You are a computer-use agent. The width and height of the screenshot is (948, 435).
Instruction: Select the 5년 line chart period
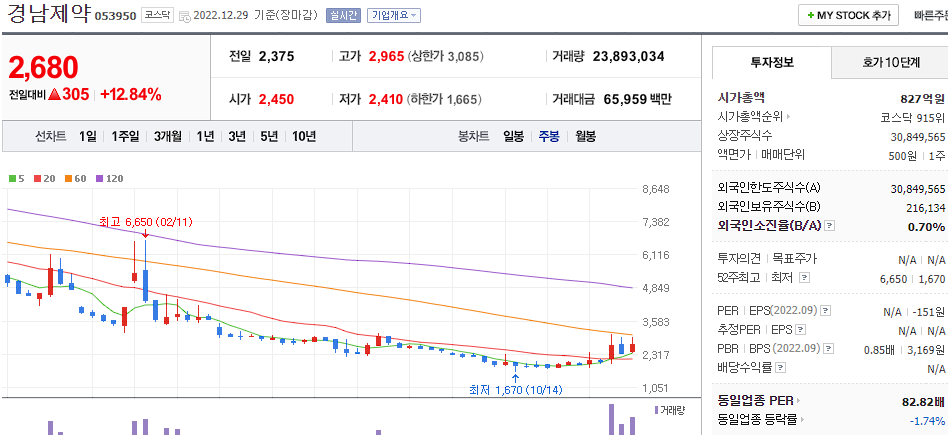269,137
